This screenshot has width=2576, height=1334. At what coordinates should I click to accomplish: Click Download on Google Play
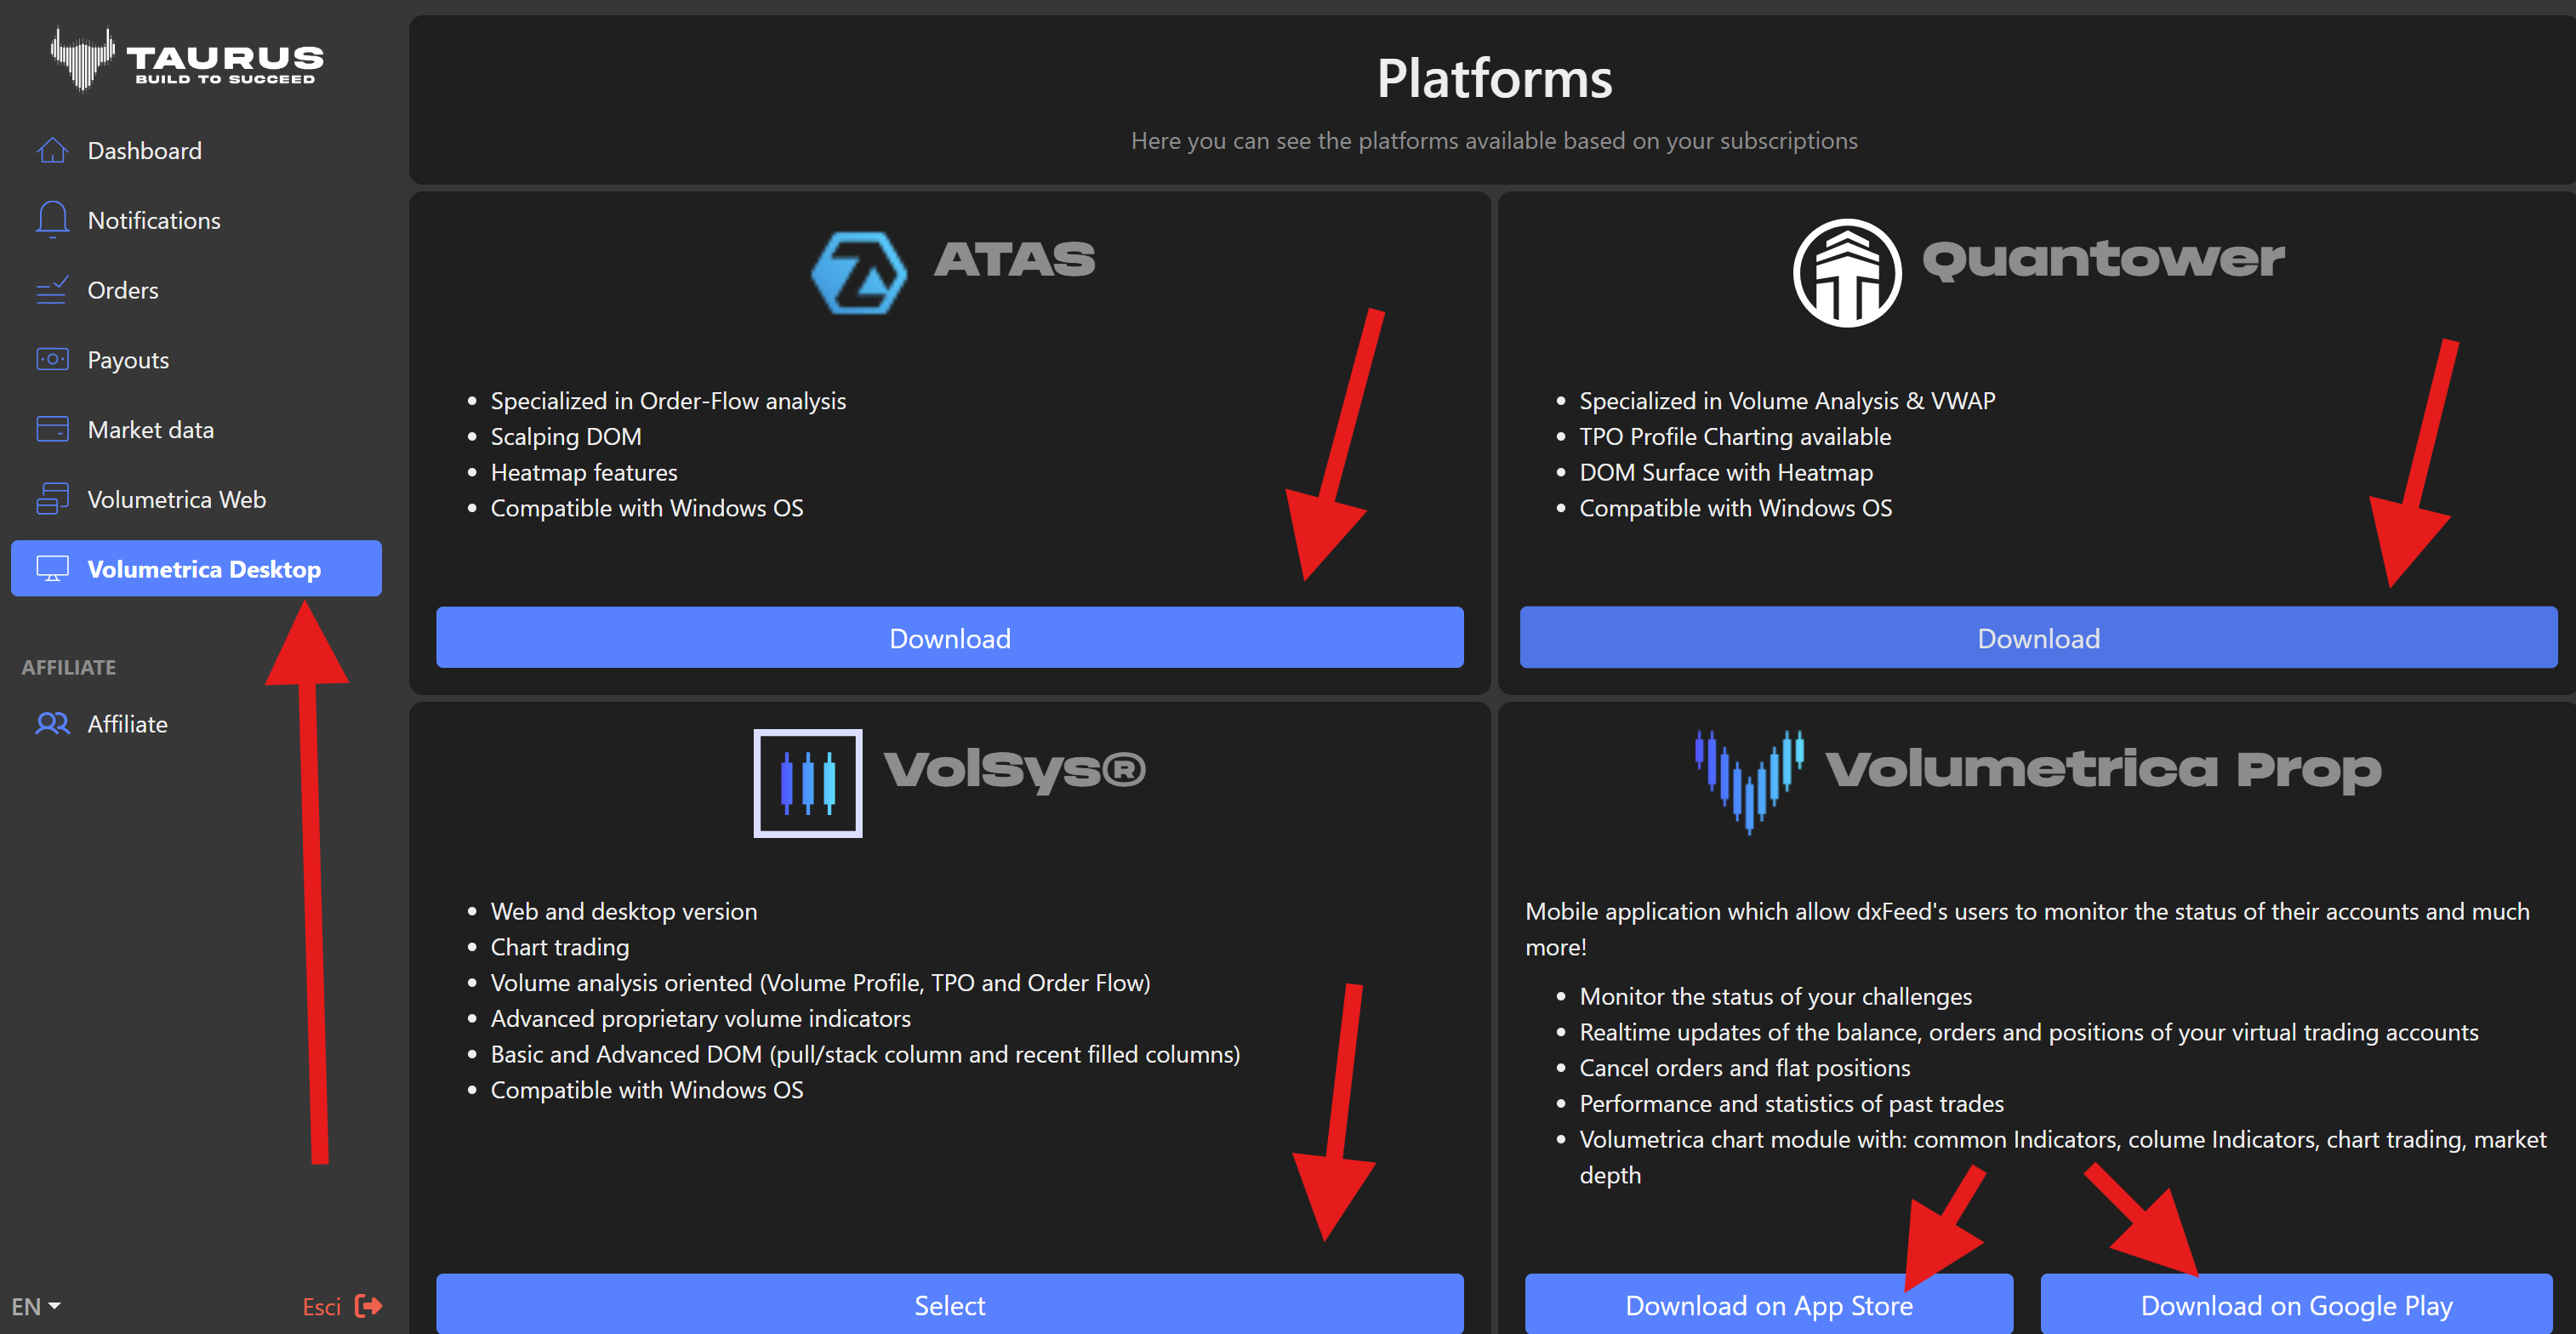click(x=2295, y=1304)
